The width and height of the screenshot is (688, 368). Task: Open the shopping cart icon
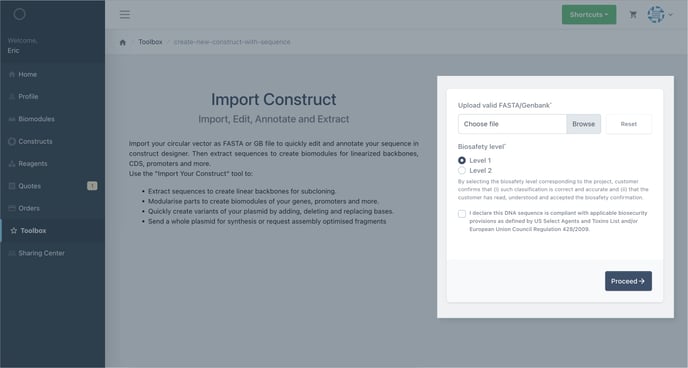tap(633, 14)
